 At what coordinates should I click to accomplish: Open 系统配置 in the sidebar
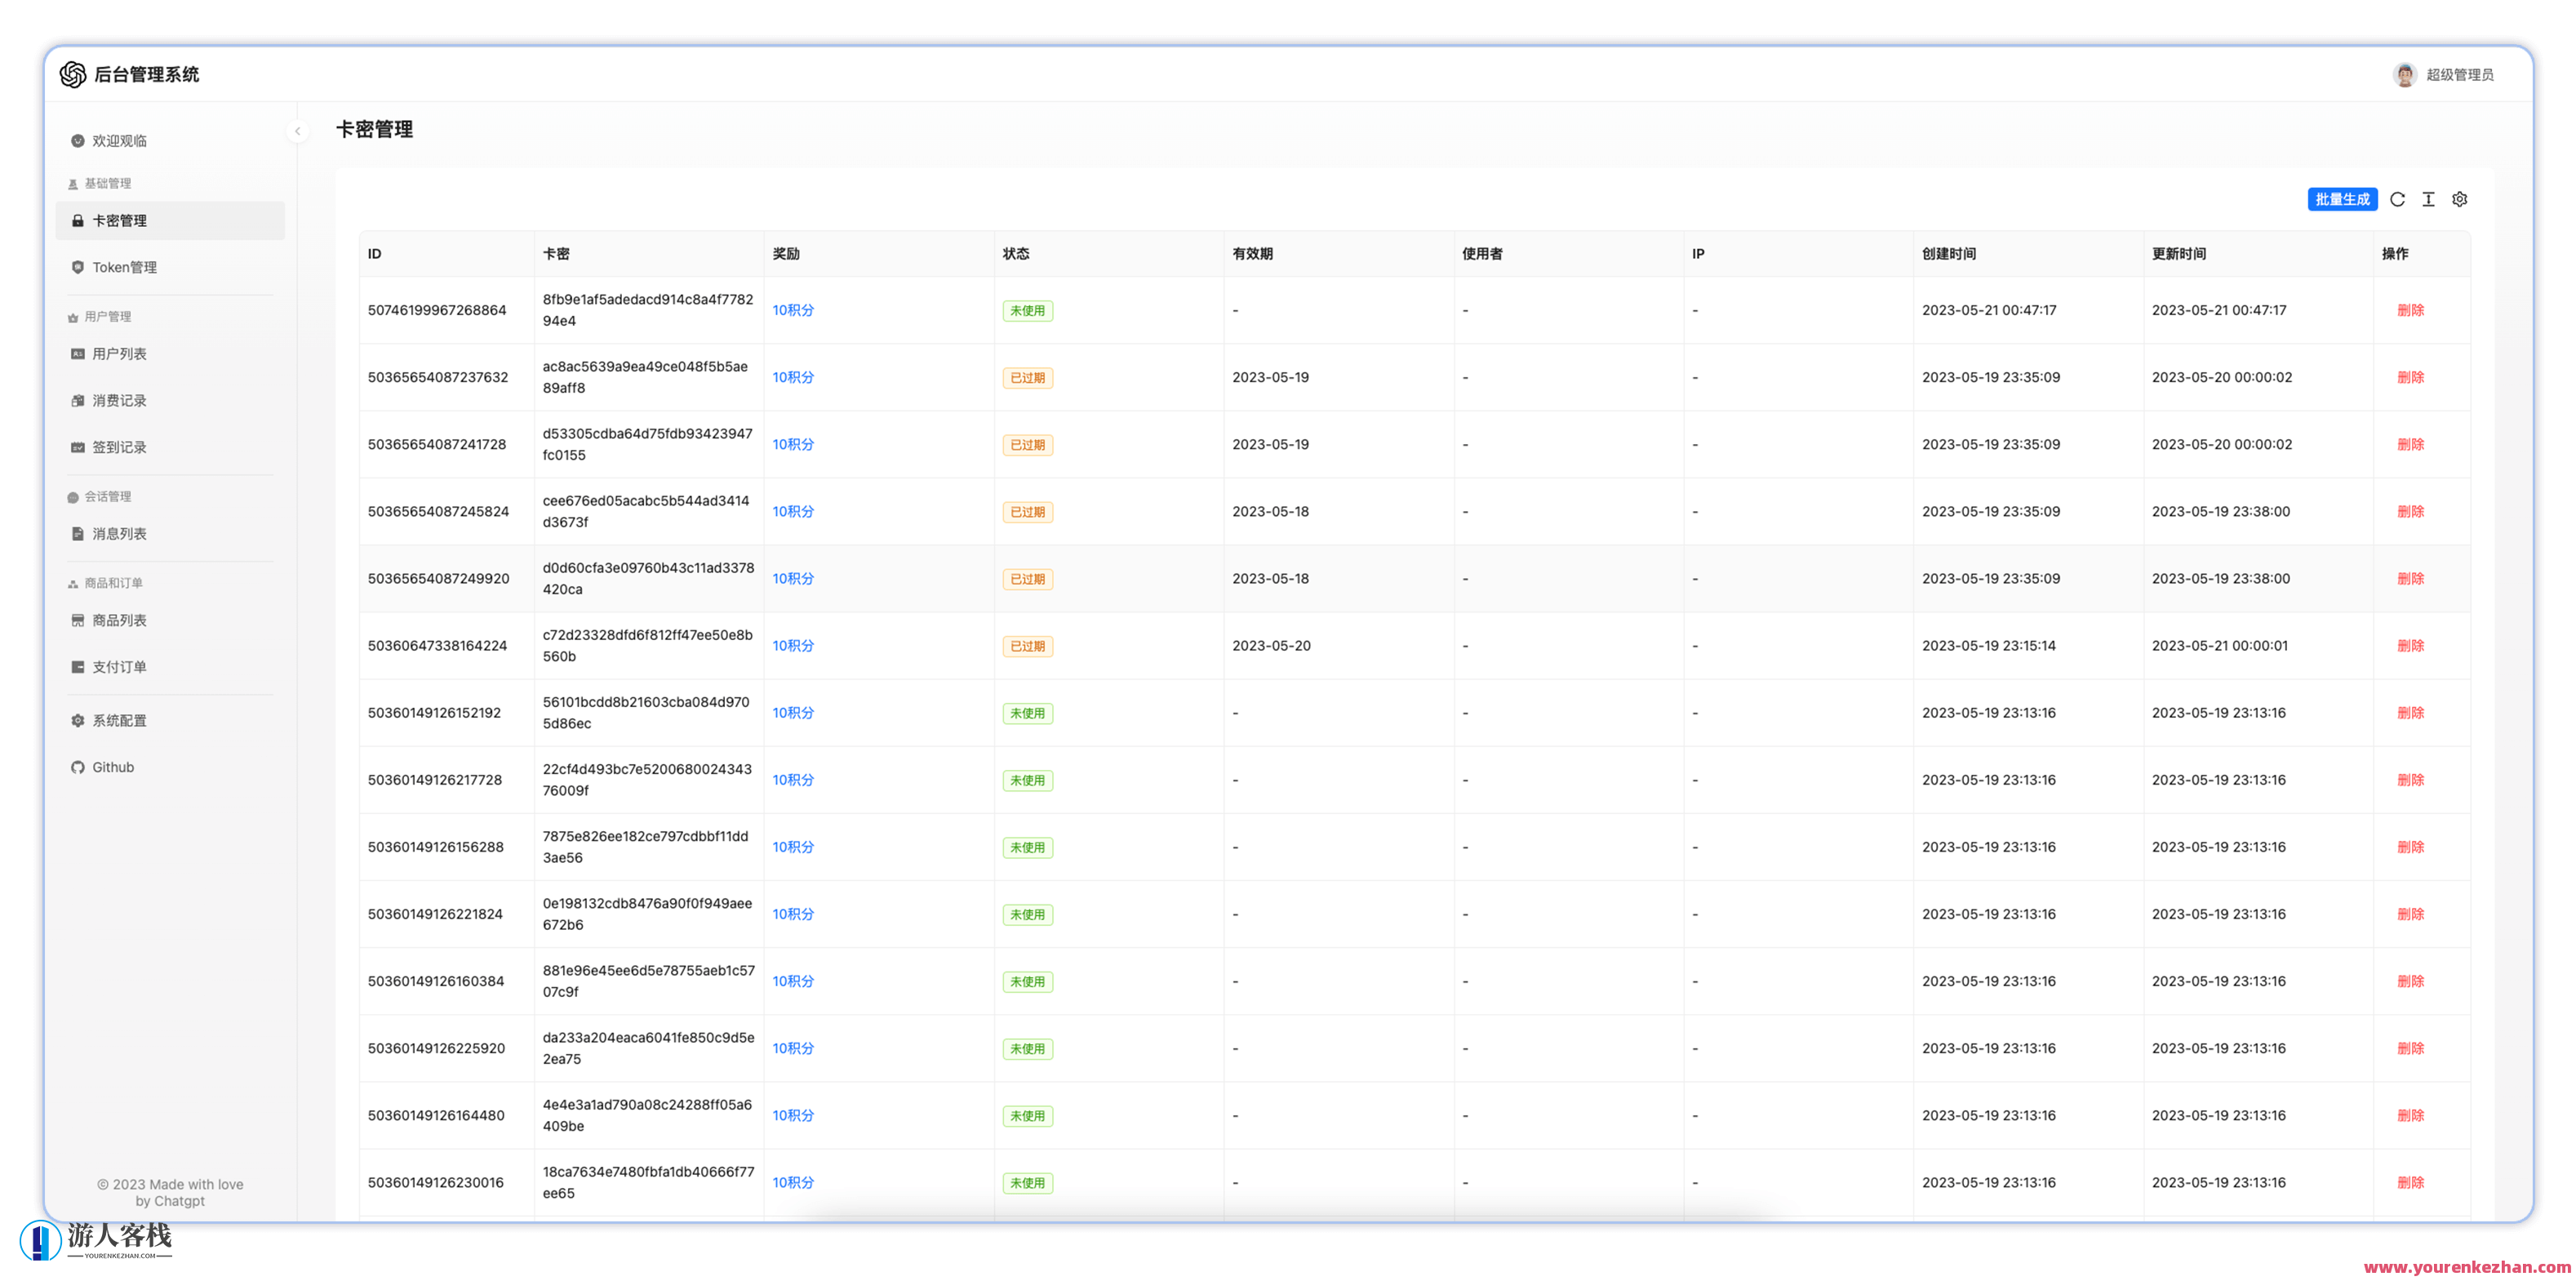point(119,720)
